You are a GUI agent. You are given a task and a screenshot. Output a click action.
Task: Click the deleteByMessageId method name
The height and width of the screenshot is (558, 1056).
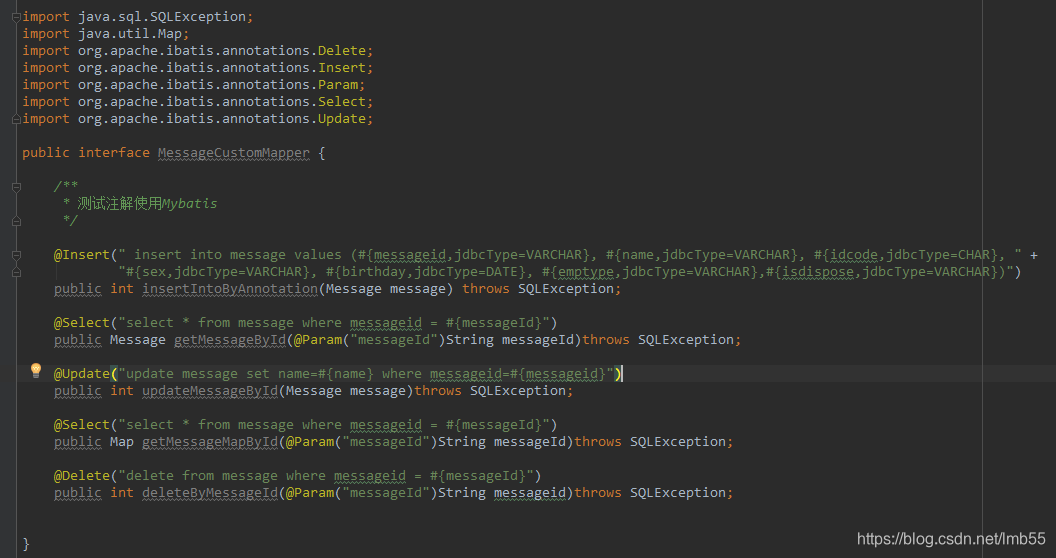click(x=210, y=493)
